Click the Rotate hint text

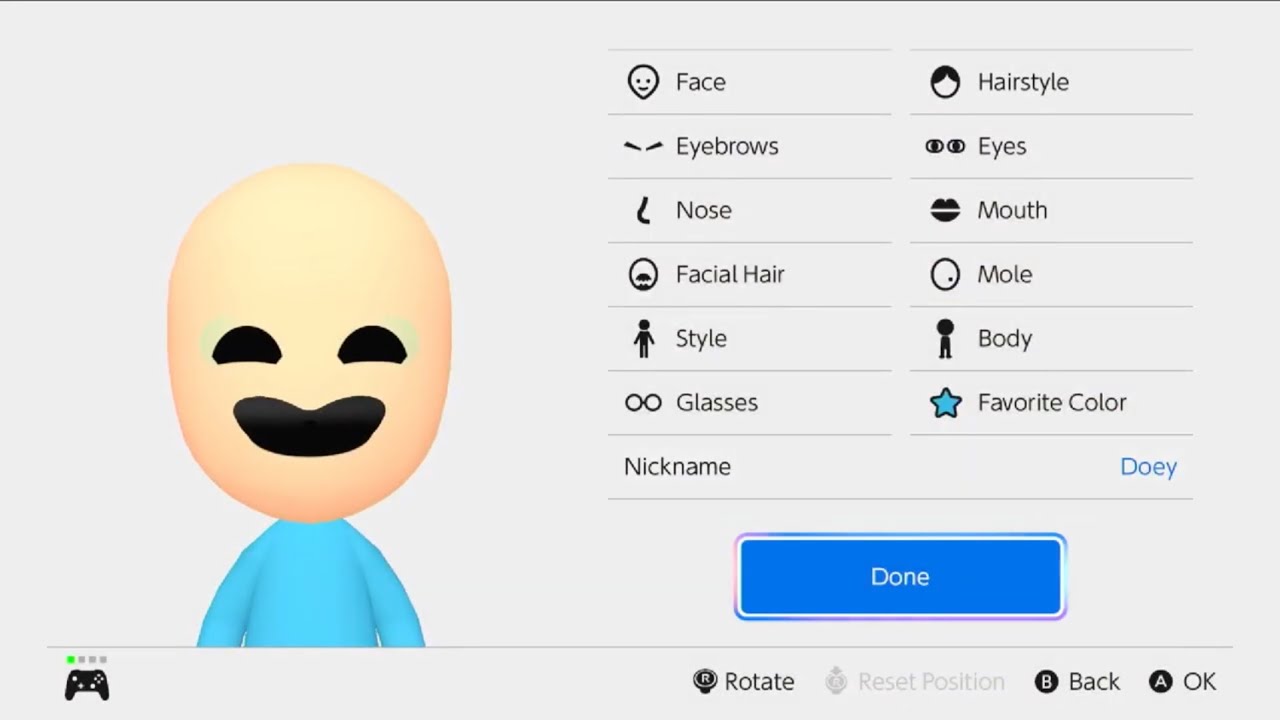coord(759,682)
